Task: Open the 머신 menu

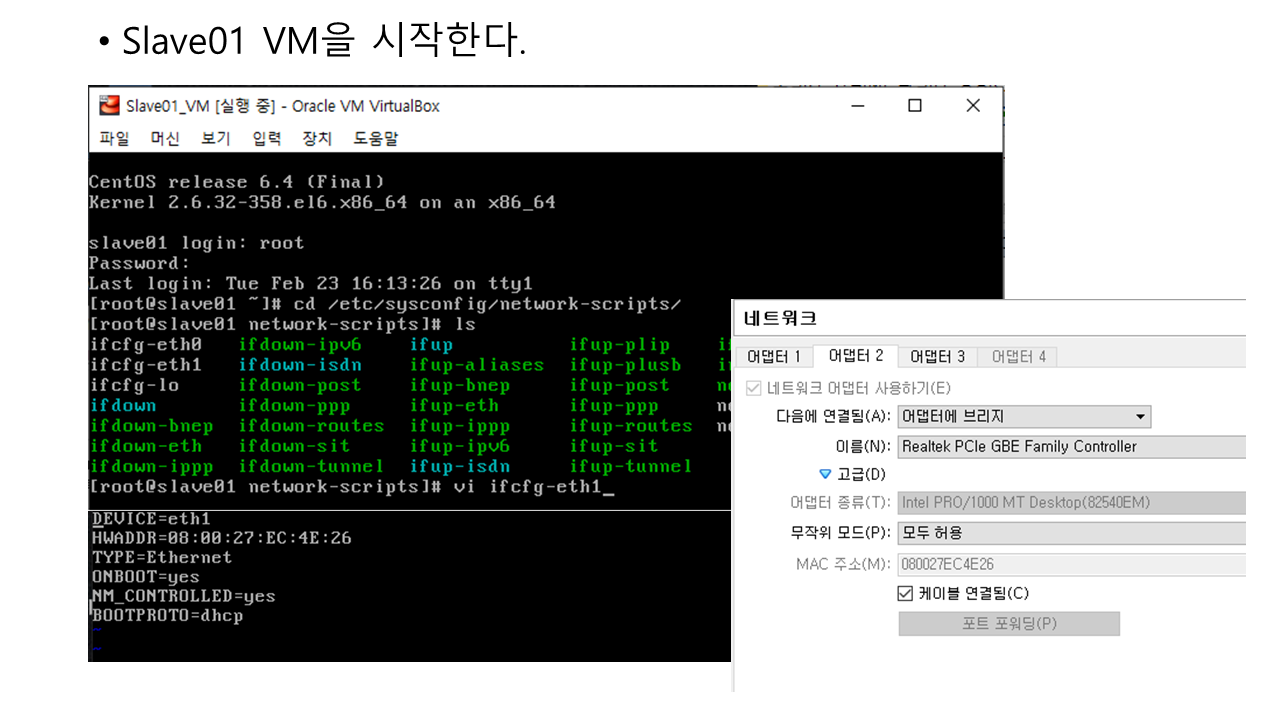Action: tap(165, 139)
